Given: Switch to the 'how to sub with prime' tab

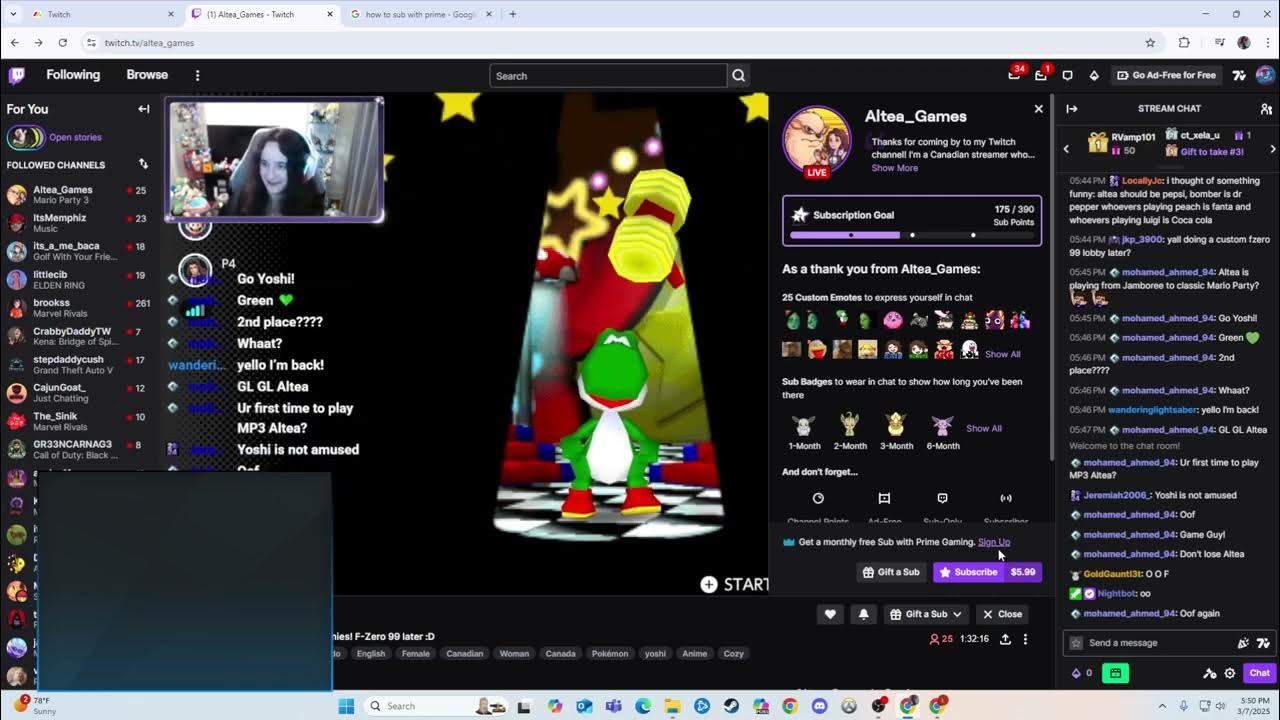Looking at the screenshot, I should (x=420, y=14).
